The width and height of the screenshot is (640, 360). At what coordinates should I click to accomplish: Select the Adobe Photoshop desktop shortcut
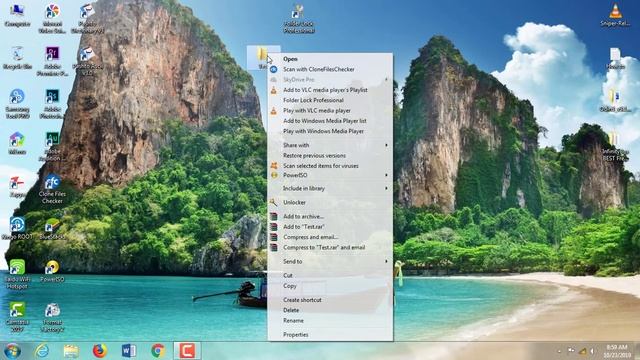tap(52, 104)
